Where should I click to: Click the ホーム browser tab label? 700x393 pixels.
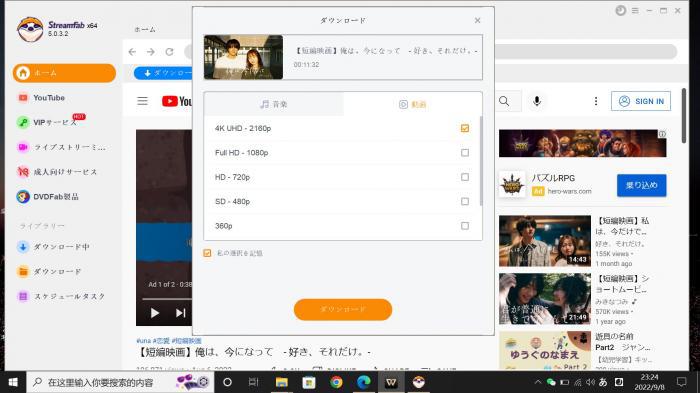(x=145, y=29)
